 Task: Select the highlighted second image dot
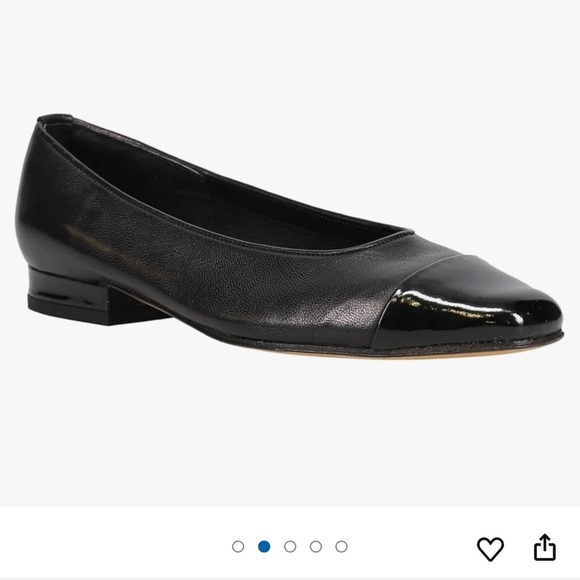264,546
